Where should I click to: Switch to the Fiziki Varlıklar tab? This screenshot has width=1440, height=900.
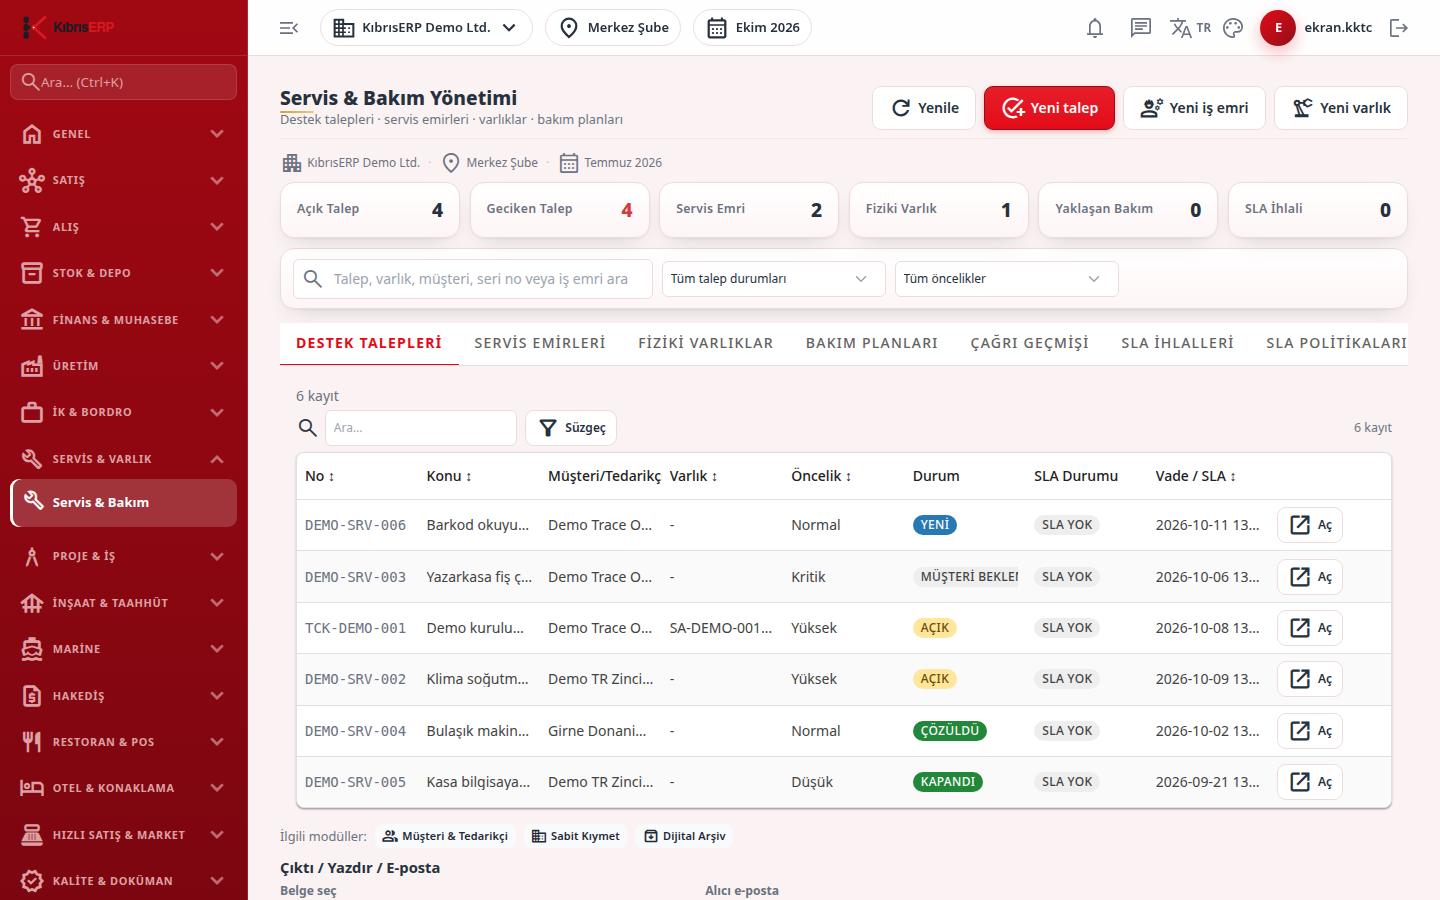706,343
